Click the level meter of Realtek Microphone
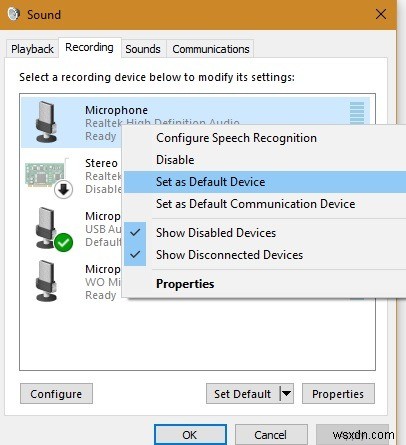Screen dimensions: 406x445 (357, 113)
